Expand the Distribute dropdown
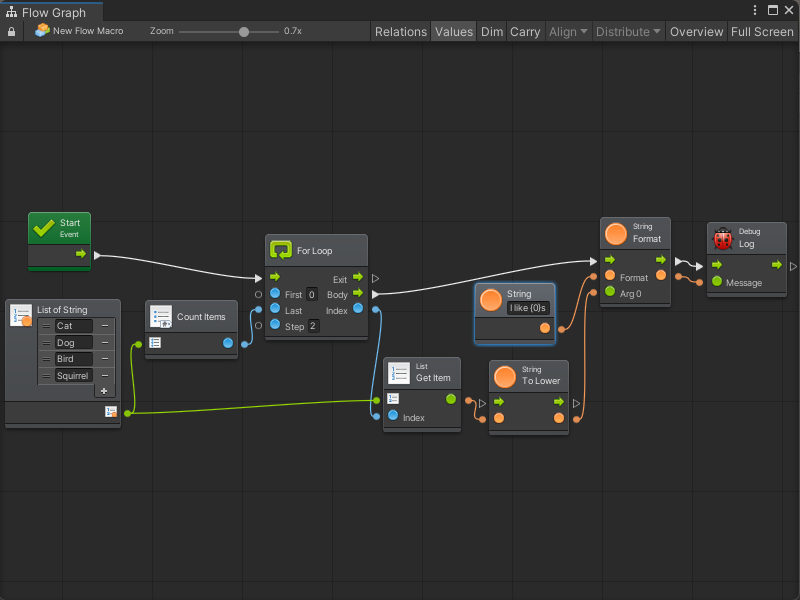Screen dimensions: 800x600 [628, 31]
